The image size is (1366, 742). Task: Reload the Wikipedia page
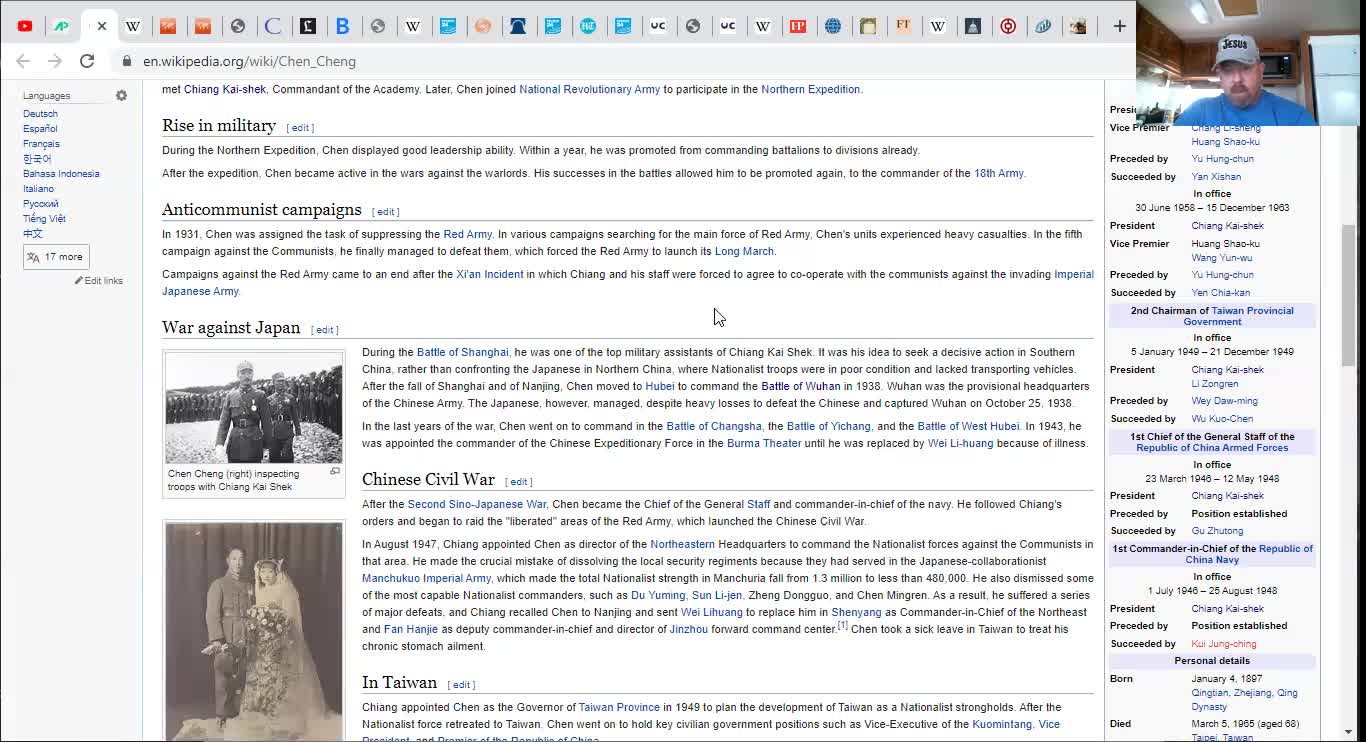coord(87,61)
